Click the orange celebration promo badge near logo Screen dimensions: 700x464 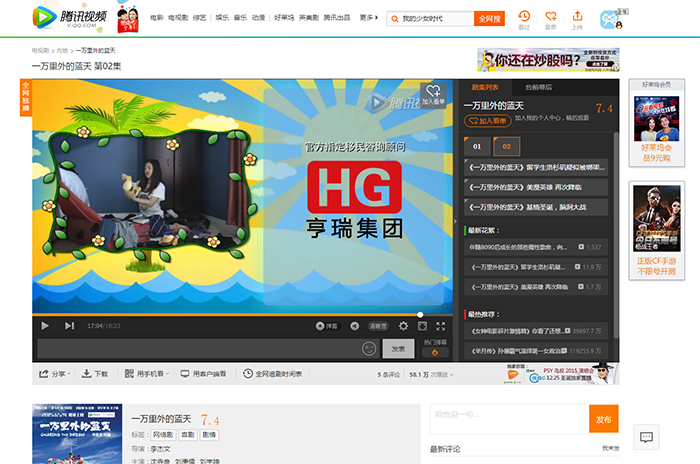tap(128, 20)
